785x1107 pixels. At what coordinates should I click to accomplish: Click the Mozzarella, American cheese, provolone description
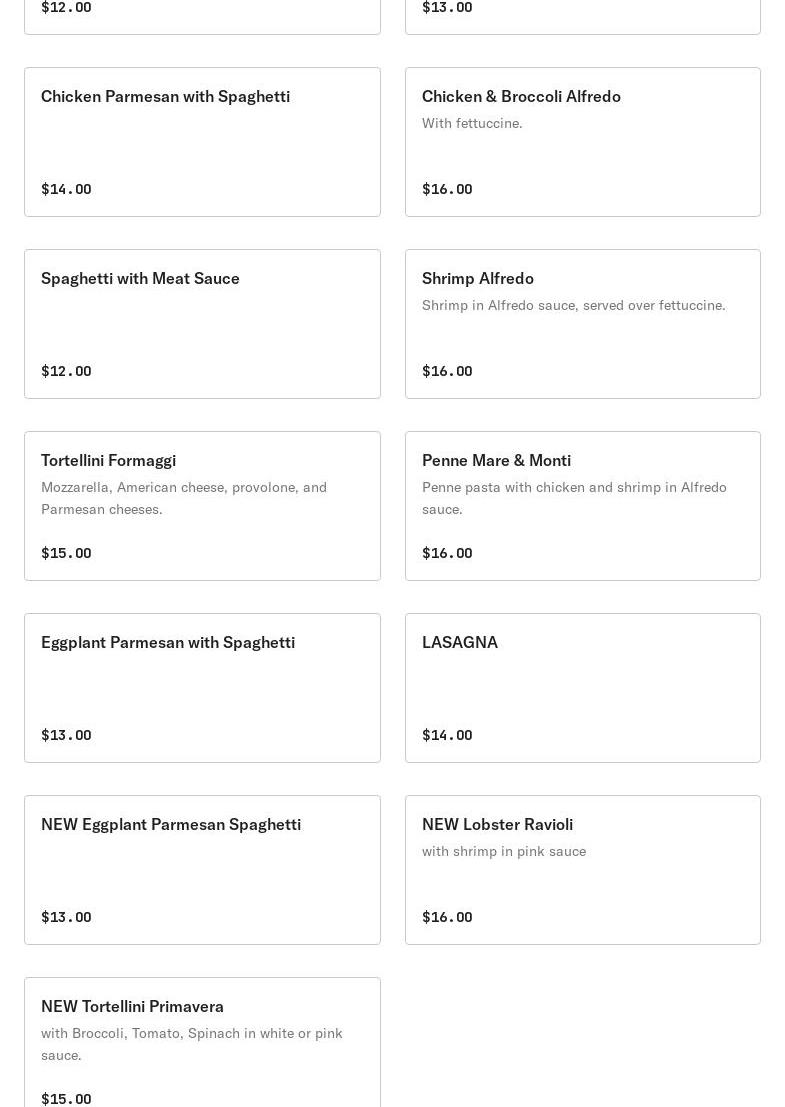point(184,498)
